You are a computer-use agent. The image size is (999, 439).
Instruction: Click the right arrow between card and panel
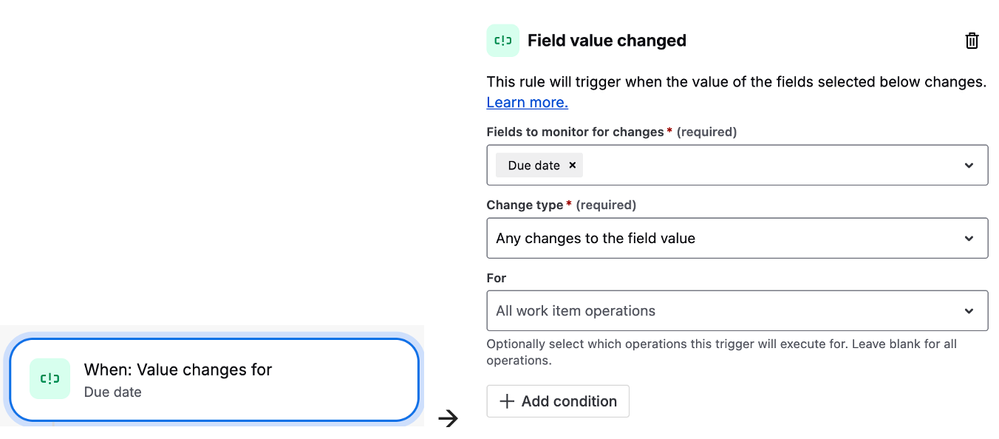[x=449, y=418]
